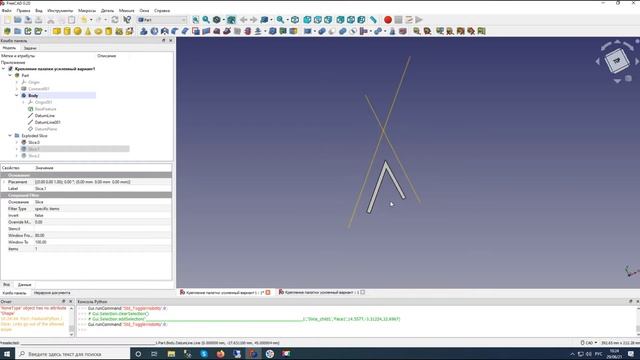Click the Chamfer tool icon
Image resolution: width=640 pixels, height=360 pixels.
pos(185,31)
